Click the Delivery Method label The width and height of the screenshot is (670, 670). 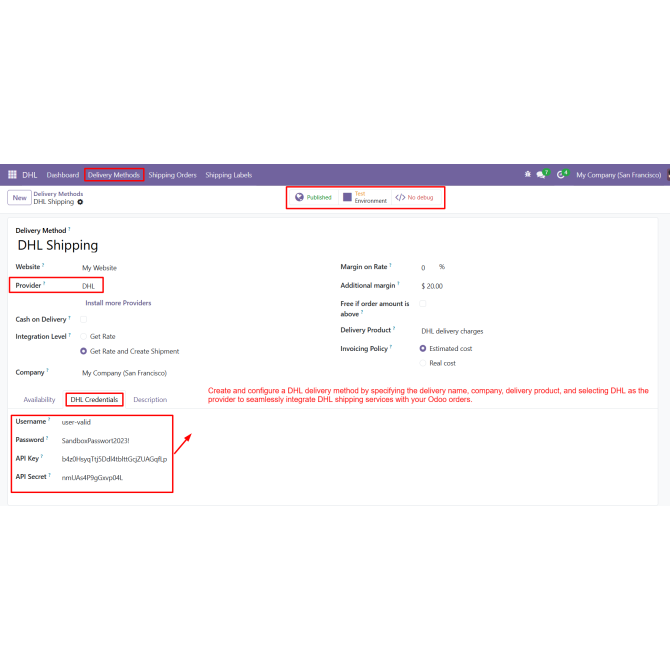[x=41, y=231]
